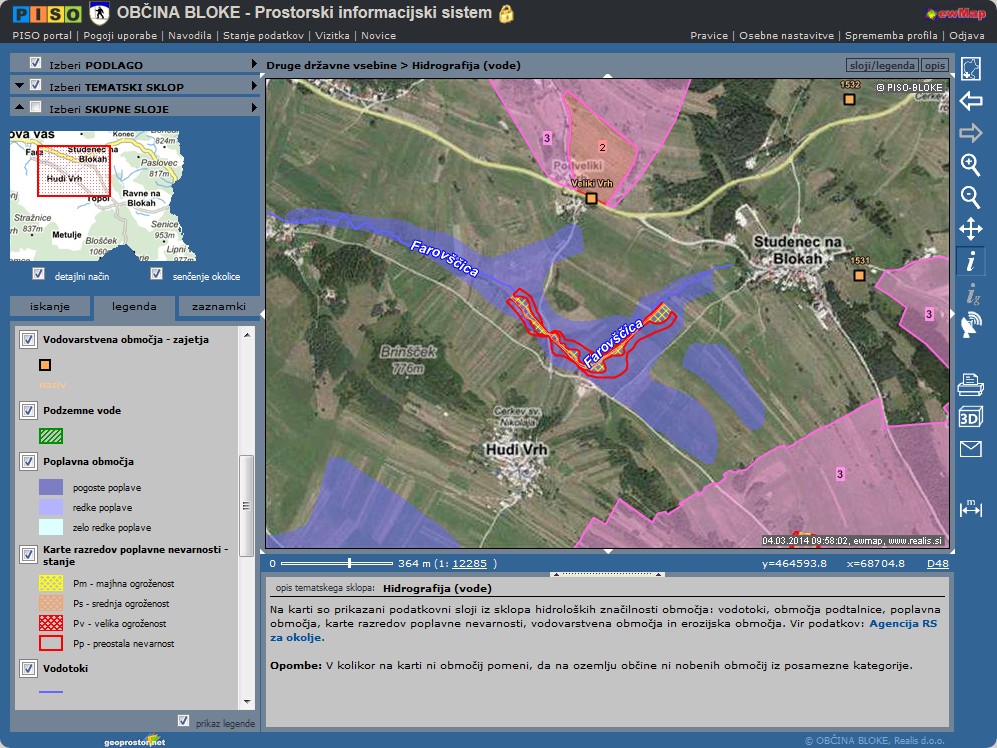
Task: Select the pan map arrows tool
Action: pyautogui.click(x=970, y=229)
